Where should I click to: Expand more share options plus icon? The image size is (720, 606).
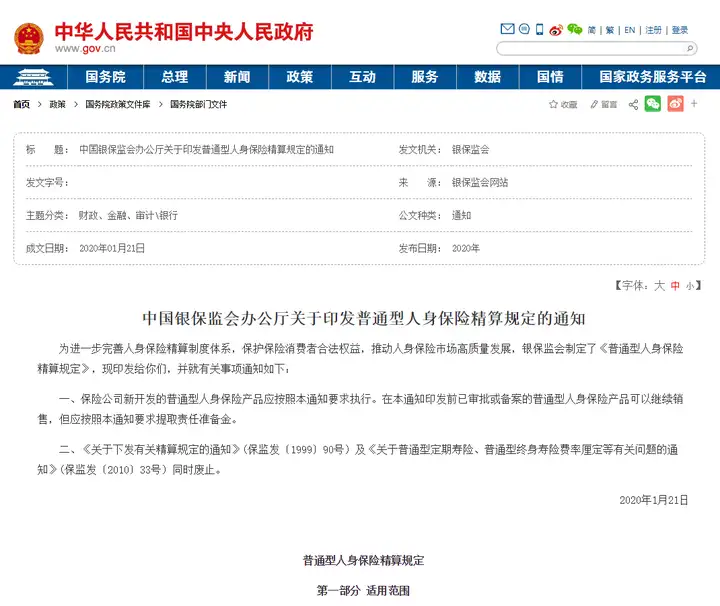tap(694, 103)
